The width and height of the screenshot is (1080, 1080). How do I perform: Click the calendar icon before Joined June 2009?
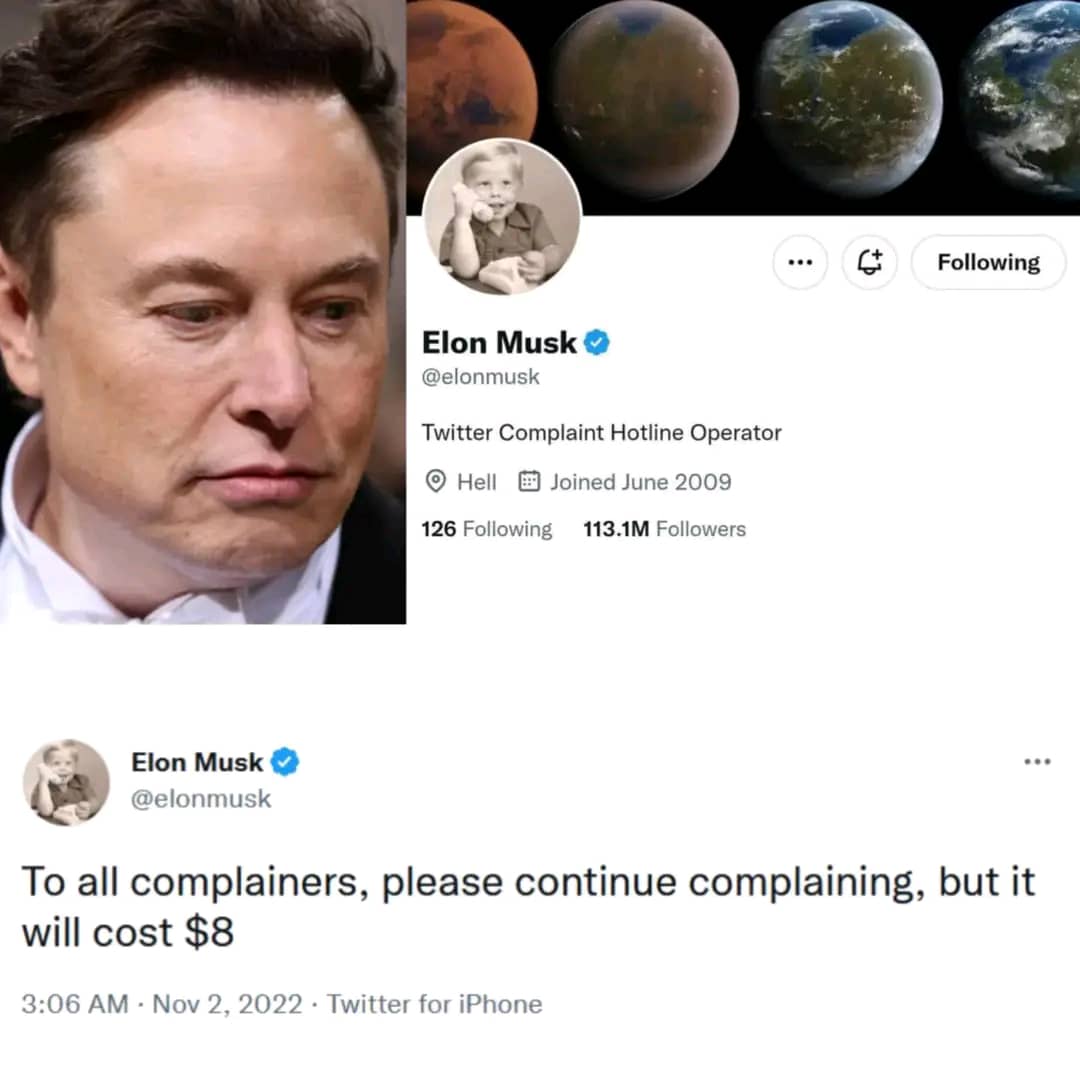(529, 481)
